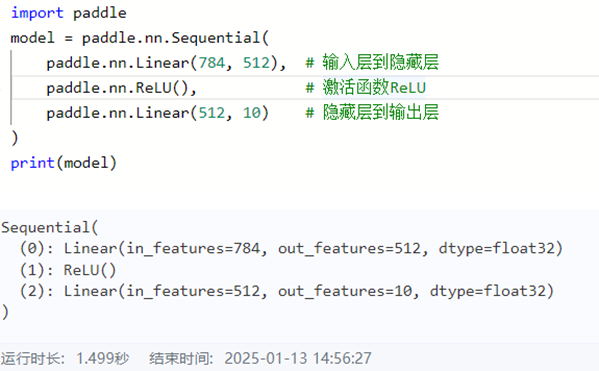Click the paddle.nn.ReLU() line
Screen dimensions: 599x371
pyautogui.click(x=121, y=88)
